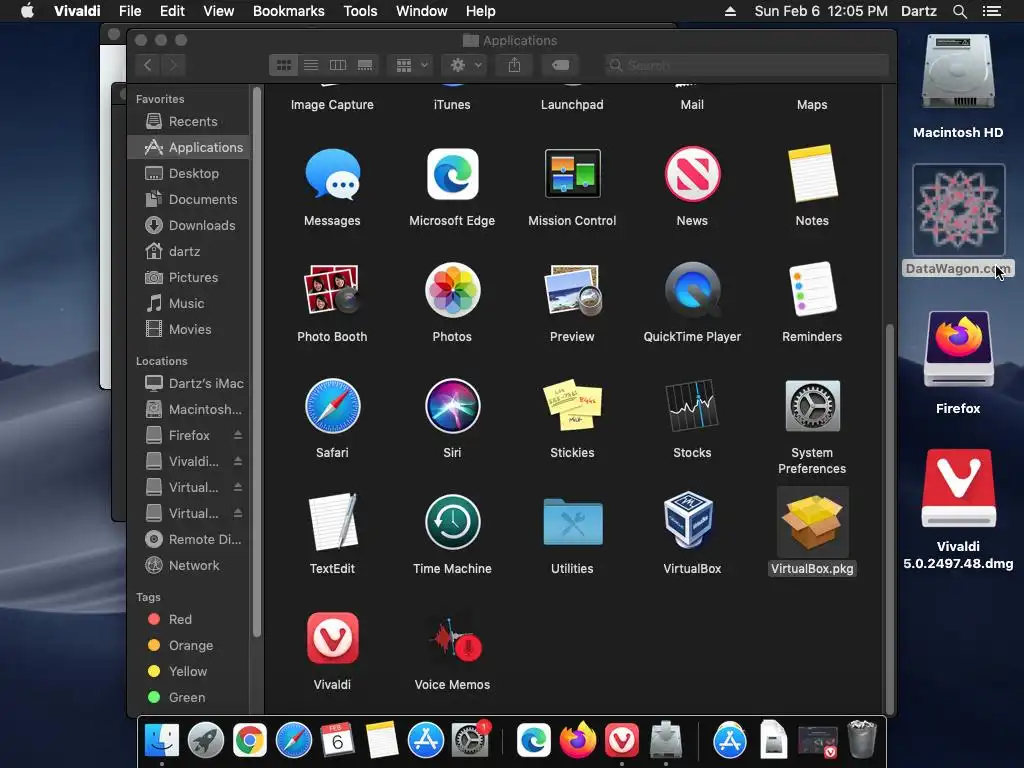Open Documents in the sidebar
Screen dimensions: 1024x768
coord(188,199)
